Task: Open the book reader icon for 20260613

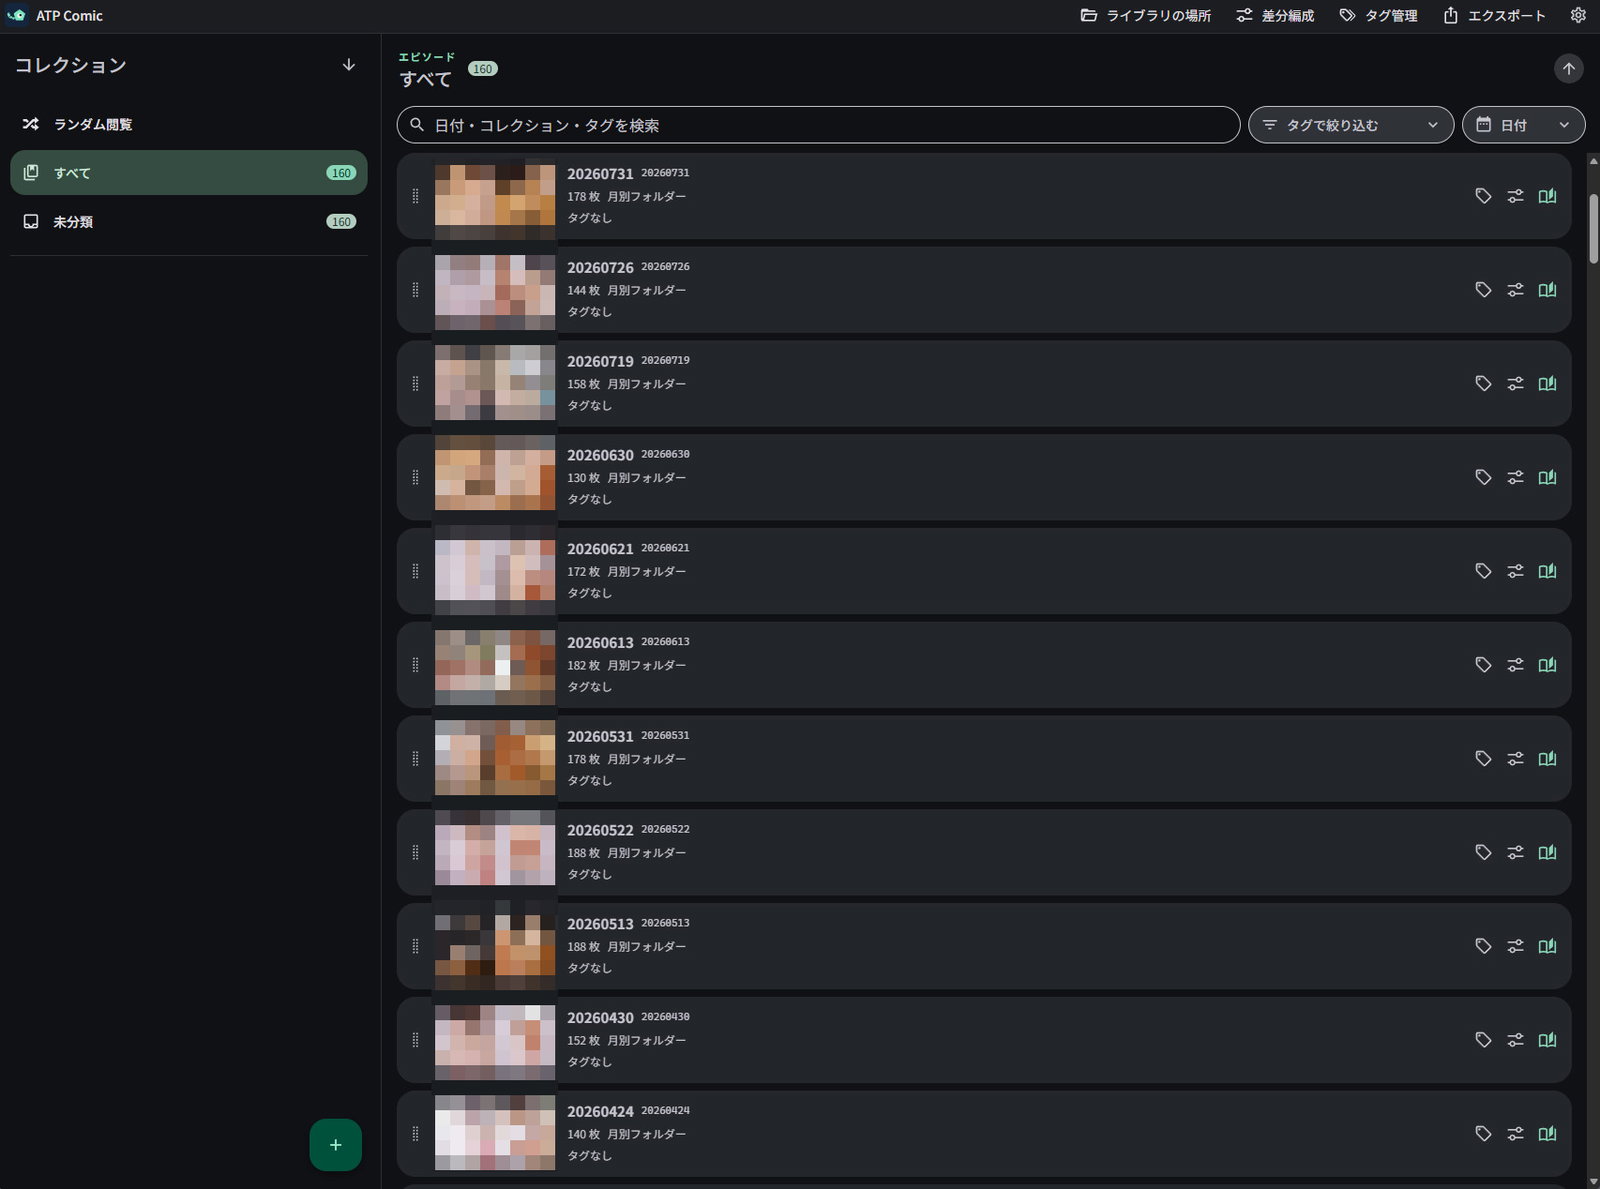Action: pos(1547,665)
